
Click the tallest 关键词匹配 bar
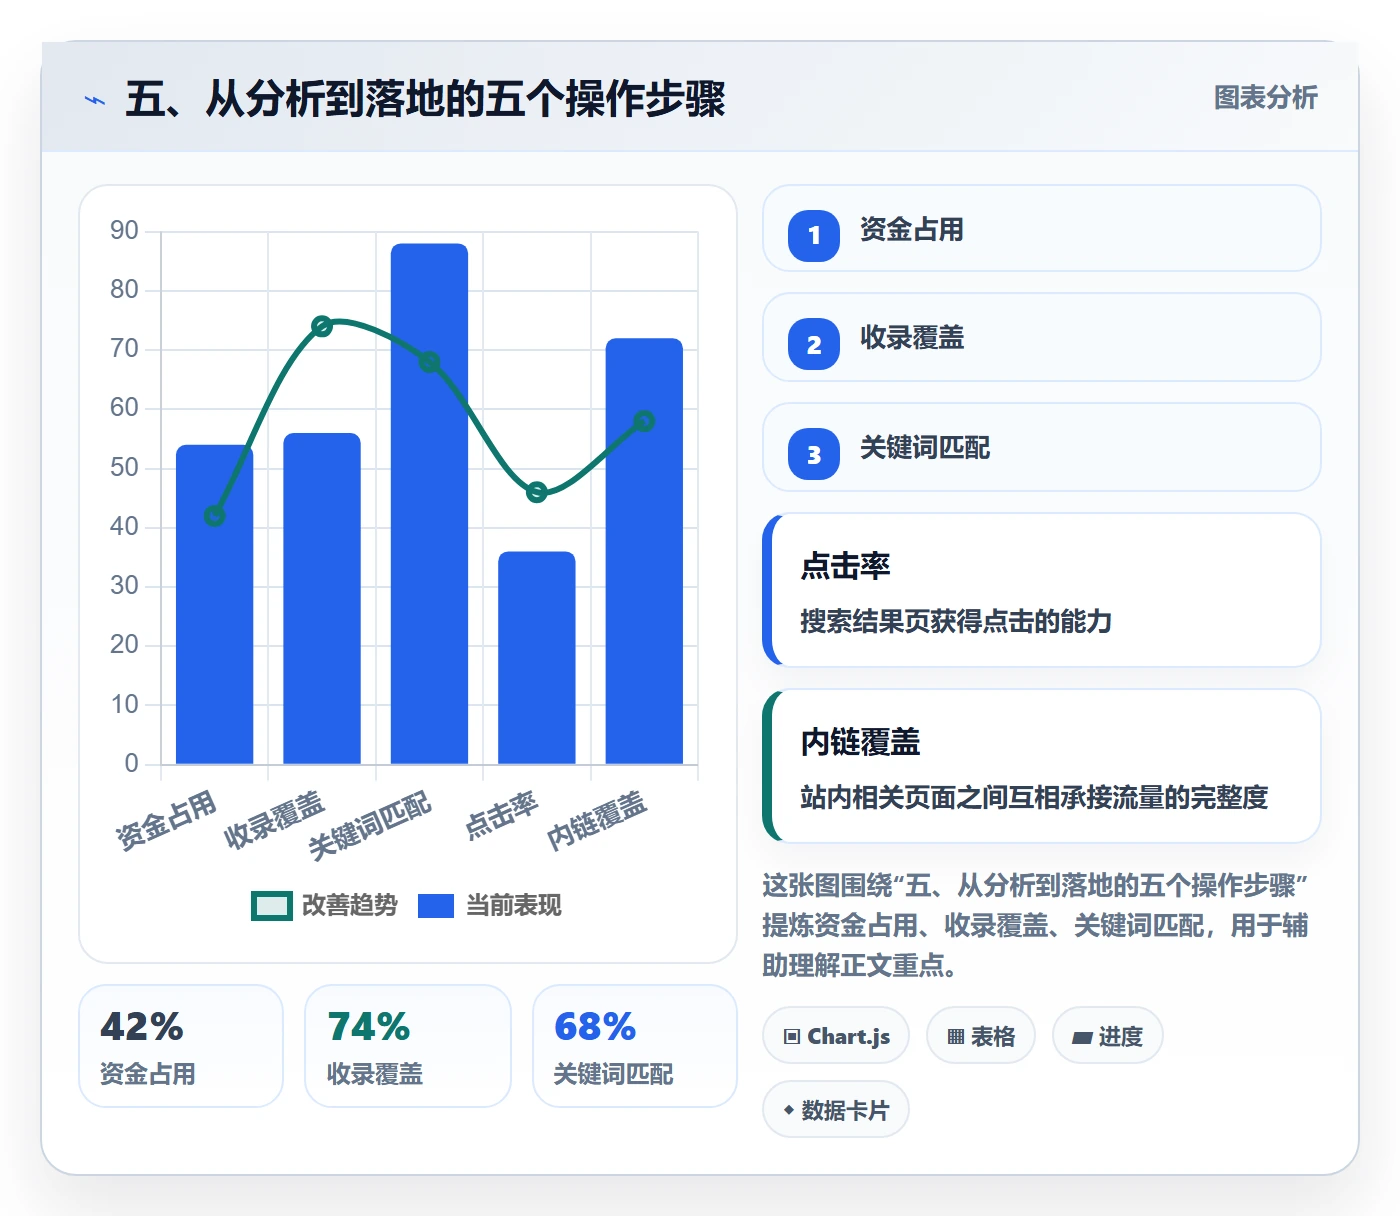pyautogui.click(x=429, y=504)
